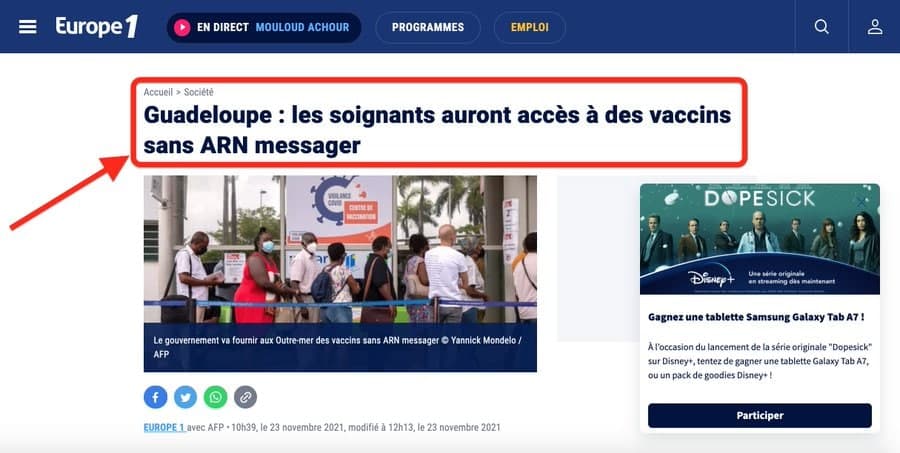This screenshot has height=453, width=900.
Task: Open the hamburger menu icon
Action: coord(28,27)
